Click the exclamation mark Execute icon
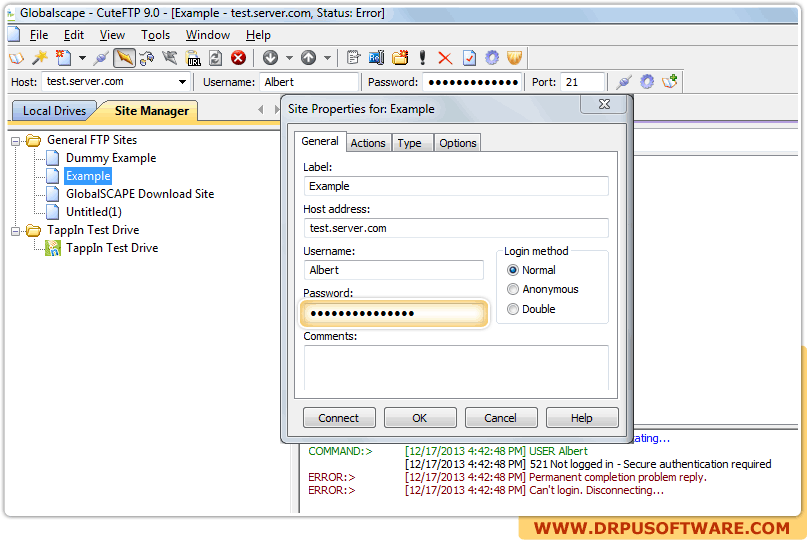This screenshot has height=540, width=807. [423, 58]
